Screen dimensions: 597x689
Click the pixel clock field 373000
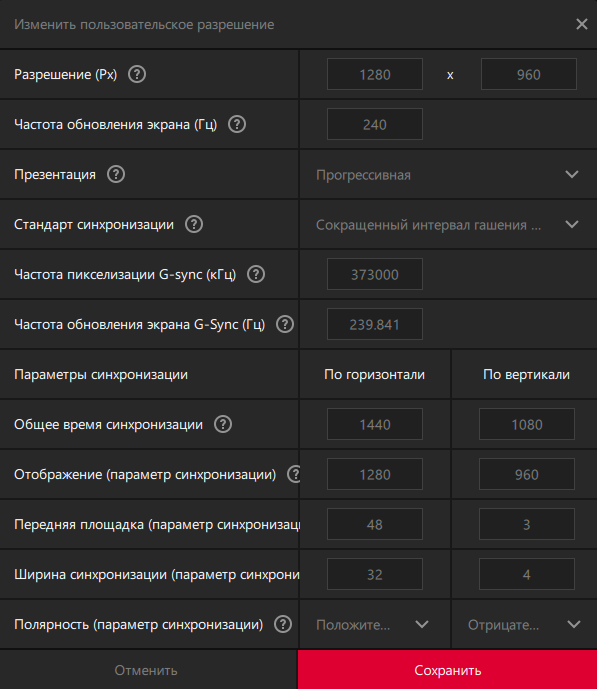point(375,274)
